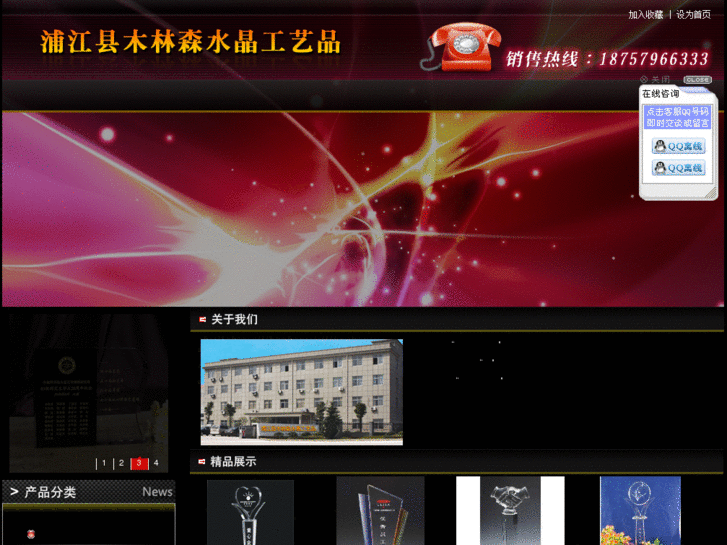Click the red flag icon beside 关于我们
The width and height of the screenshot is (727, 545).
[202, 320]
